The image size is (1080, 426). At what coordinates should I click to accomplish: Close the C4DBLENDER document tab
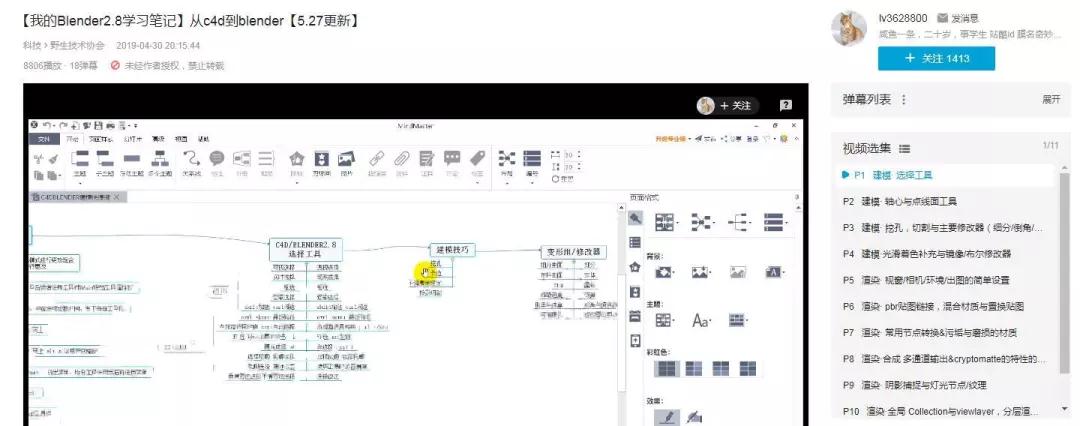pos(116,197)
